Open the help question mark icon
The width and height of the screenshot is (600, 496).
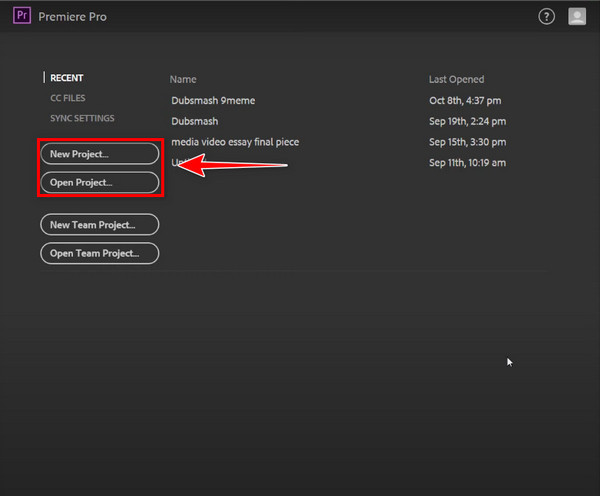click(546, 16)
